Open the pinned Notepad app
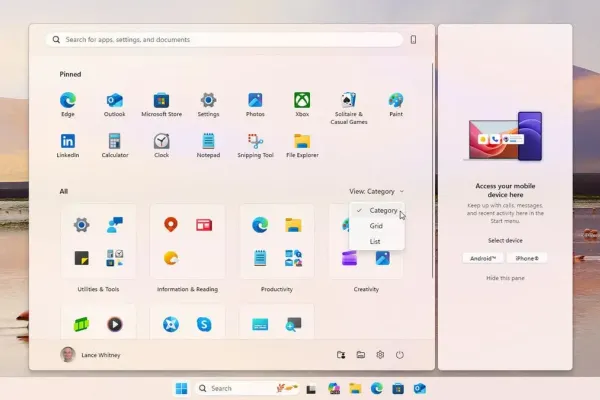Image resolution: width=600 pixels, height=400 pixels. [x=208, y=145]
